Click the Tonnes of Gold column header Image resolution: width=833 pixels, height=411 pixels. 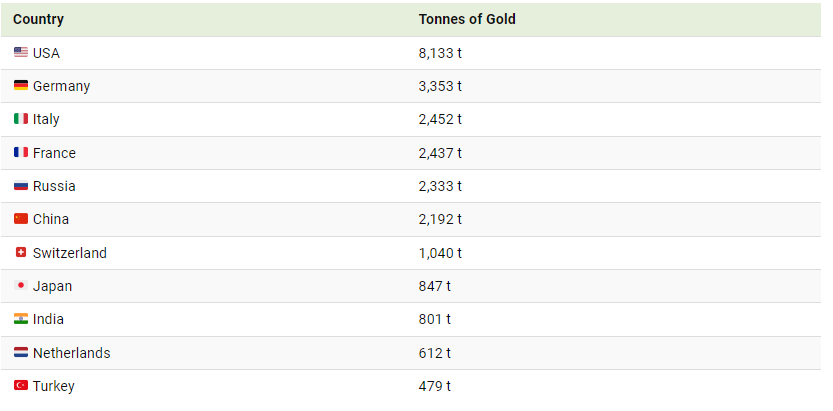[466, 19]
